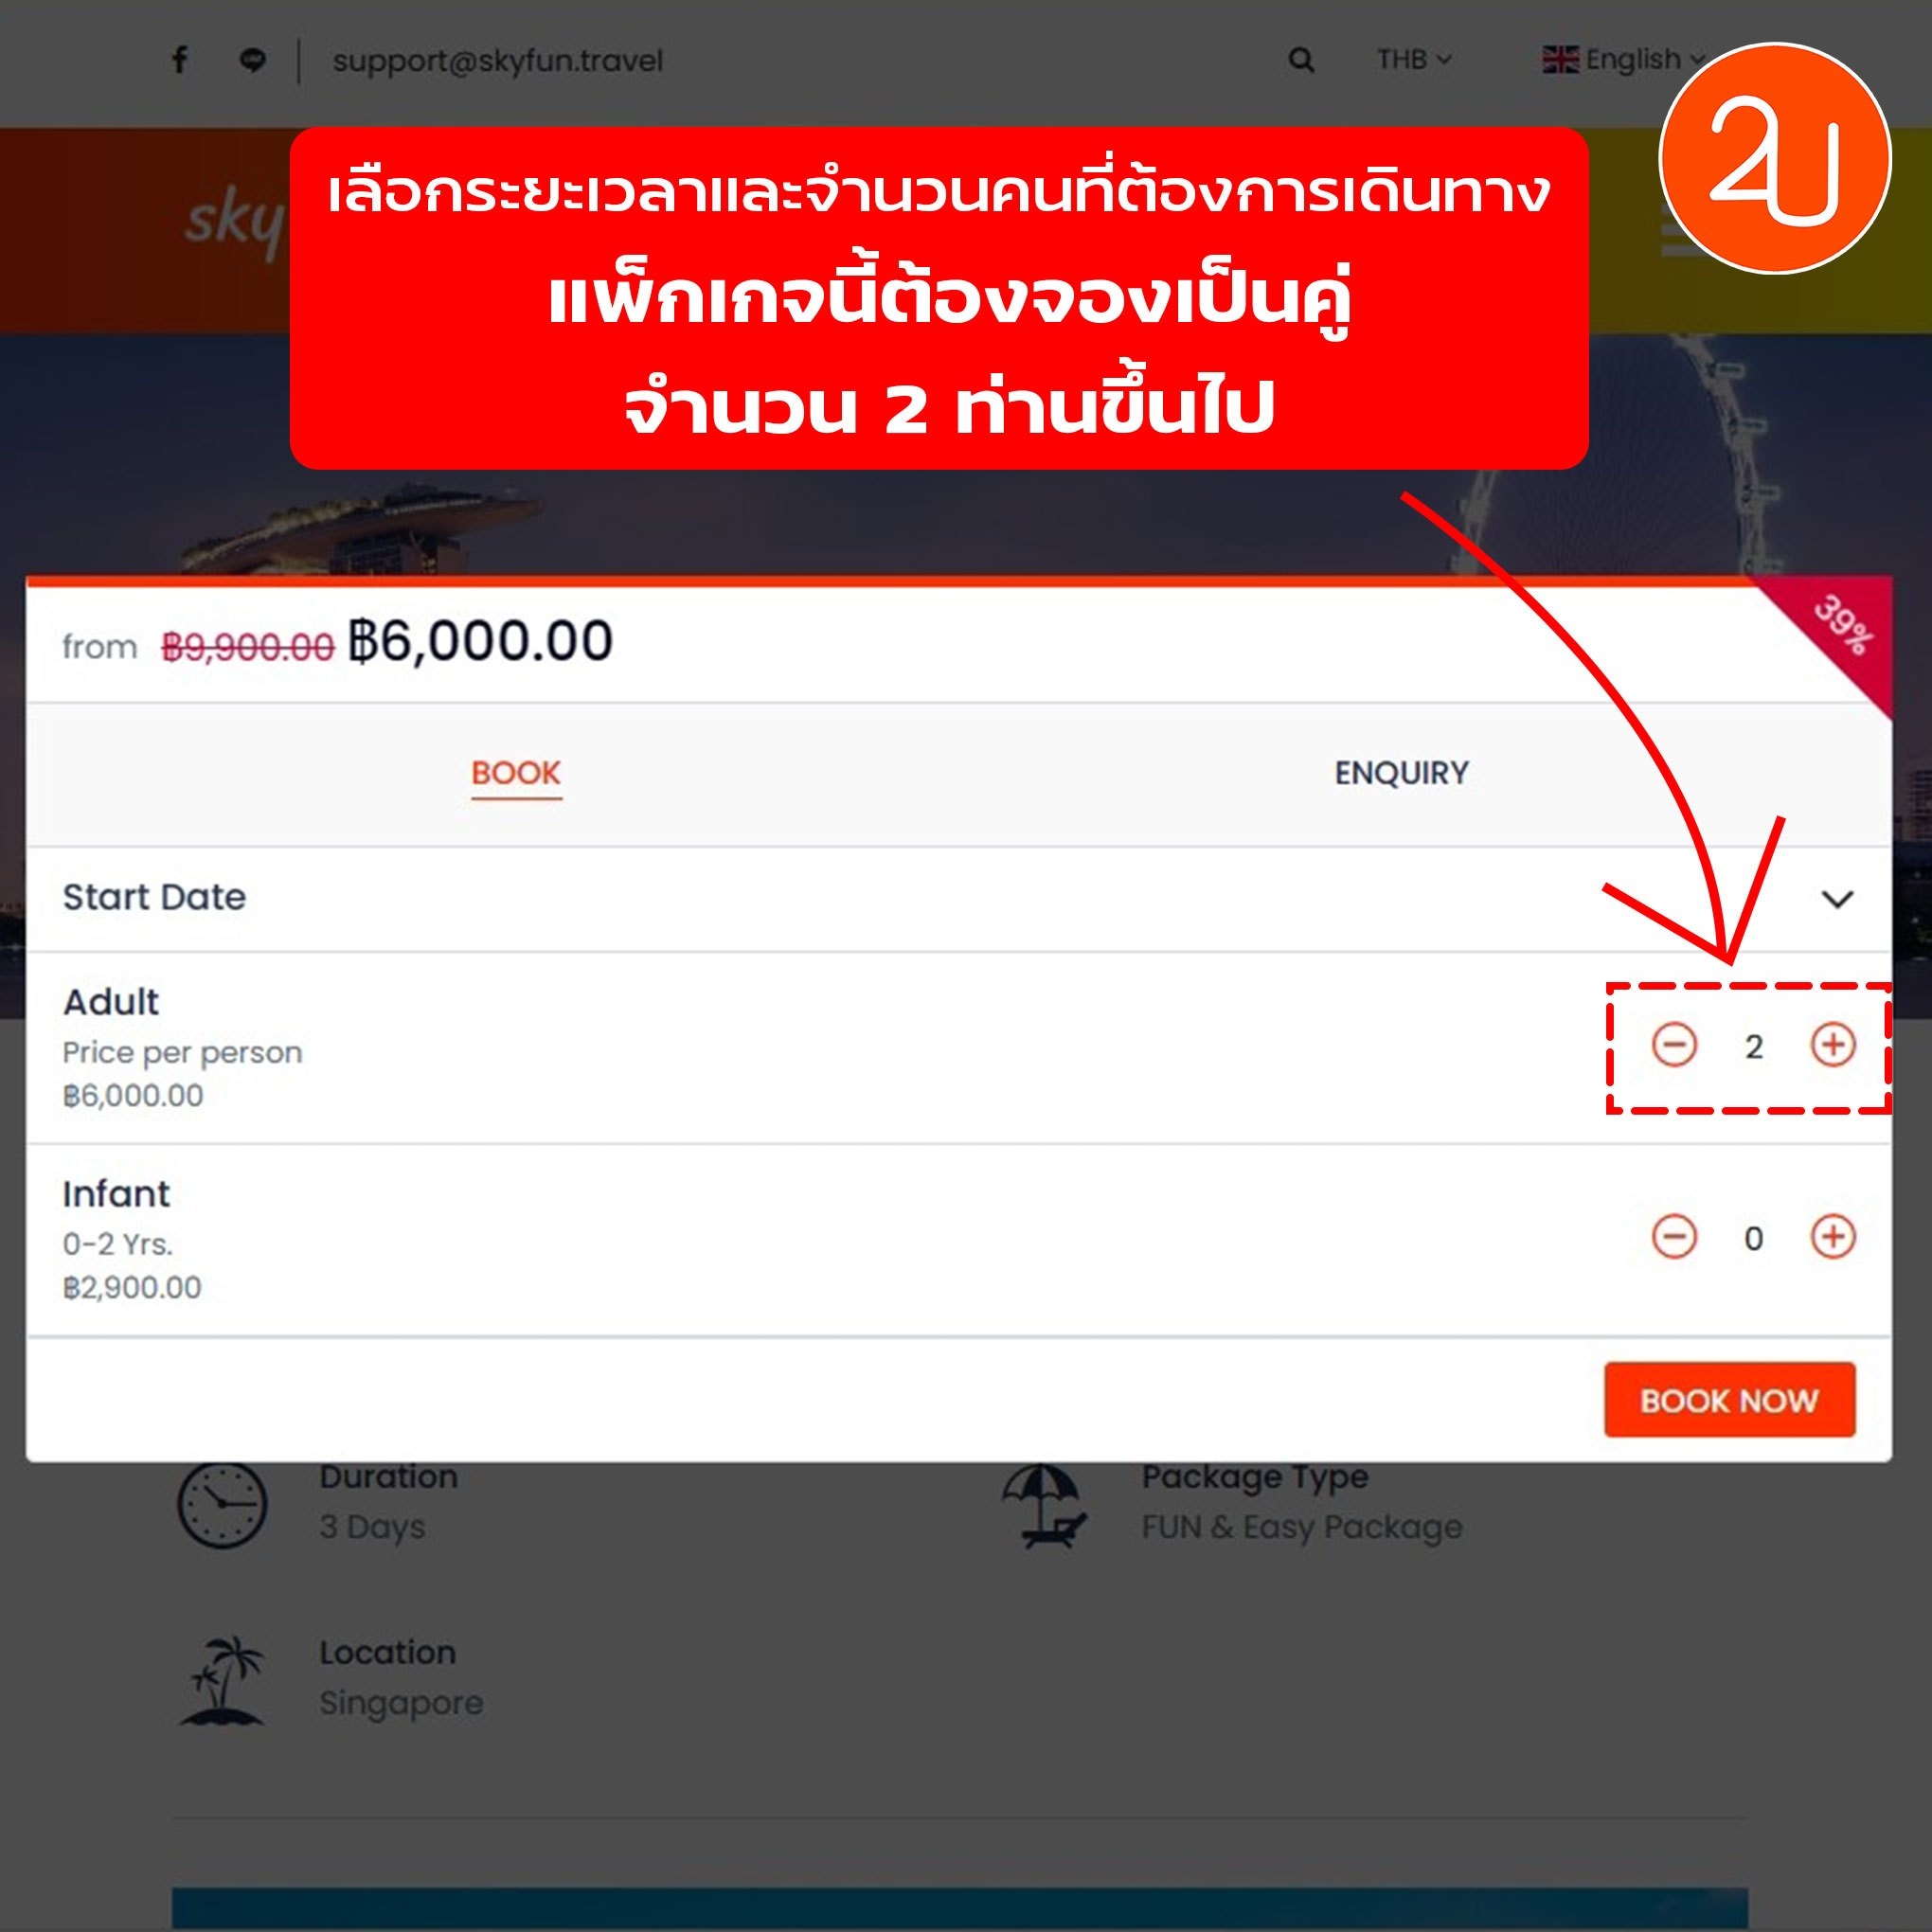
Task: Click the support@skyfun.travel email link
Action: click(x=497, y=61)
